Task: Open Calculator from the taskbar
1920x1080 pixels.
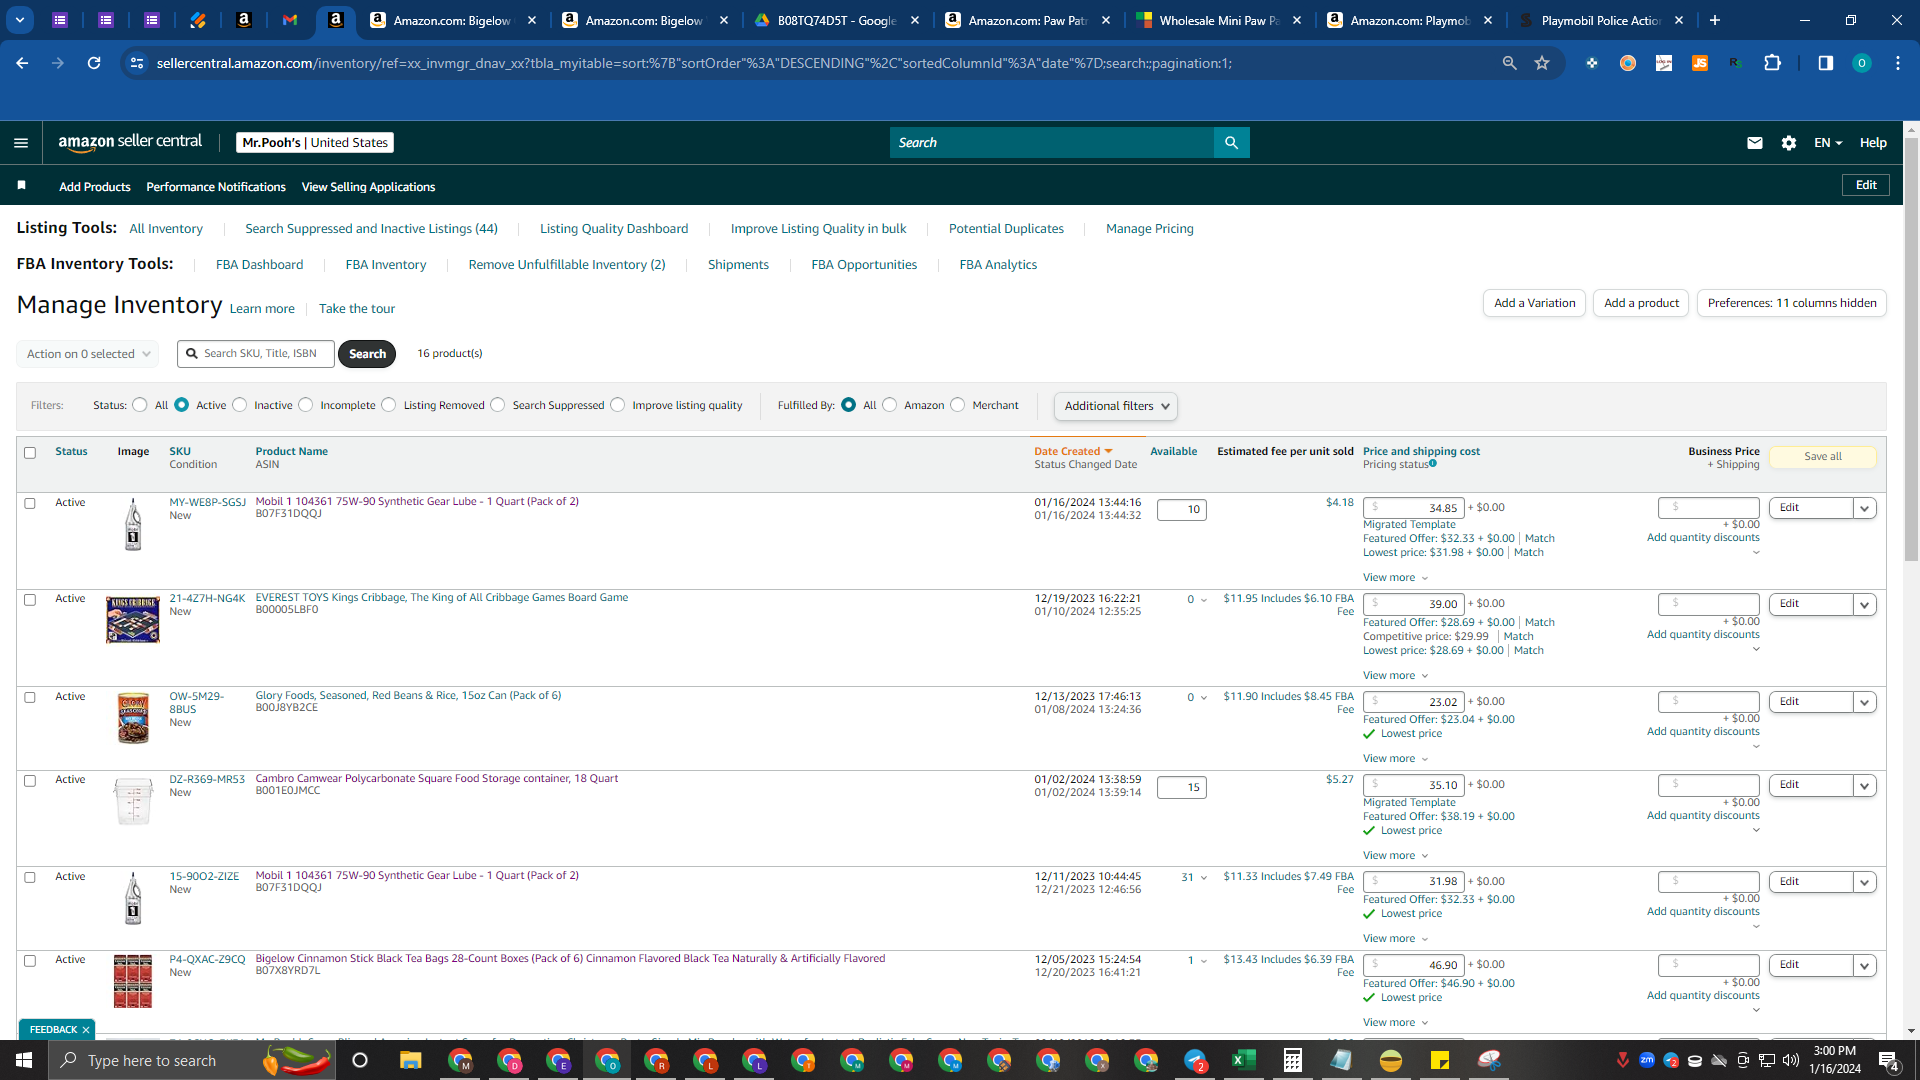Action: point(1292,1060)
